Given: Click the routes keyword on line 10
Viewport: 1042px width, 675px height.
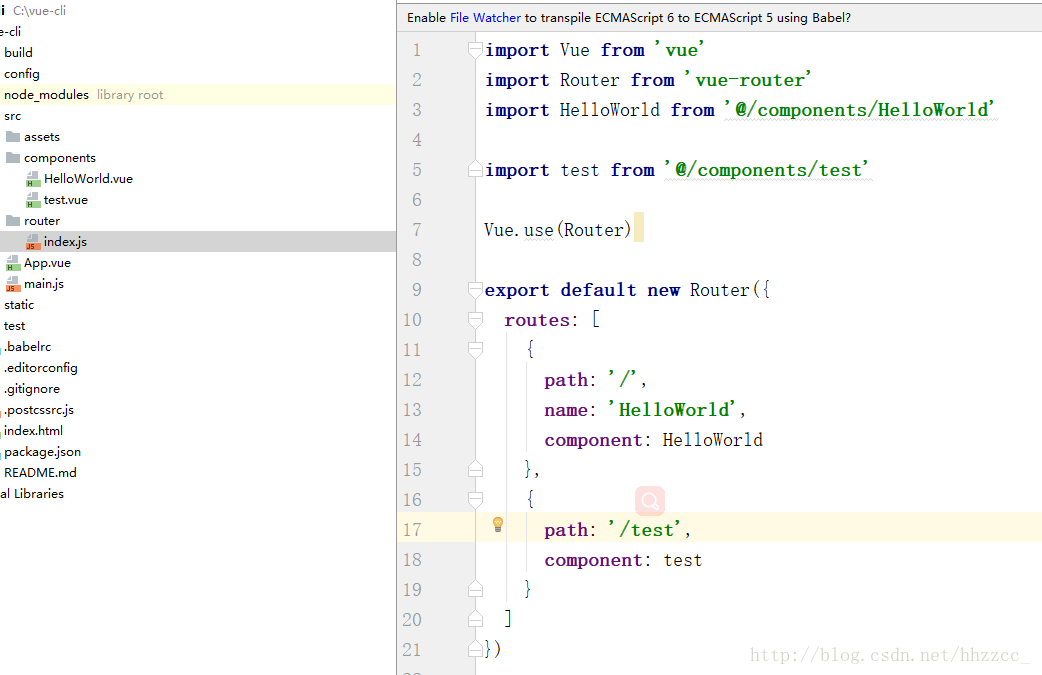Looking at the screenshot, I should tap(537, 320).
